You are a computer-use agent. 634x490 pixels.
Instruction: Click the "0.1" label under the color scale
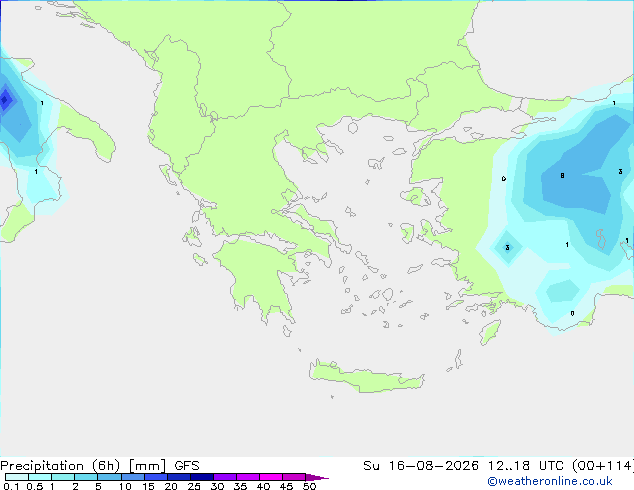(x=11, y=486)
